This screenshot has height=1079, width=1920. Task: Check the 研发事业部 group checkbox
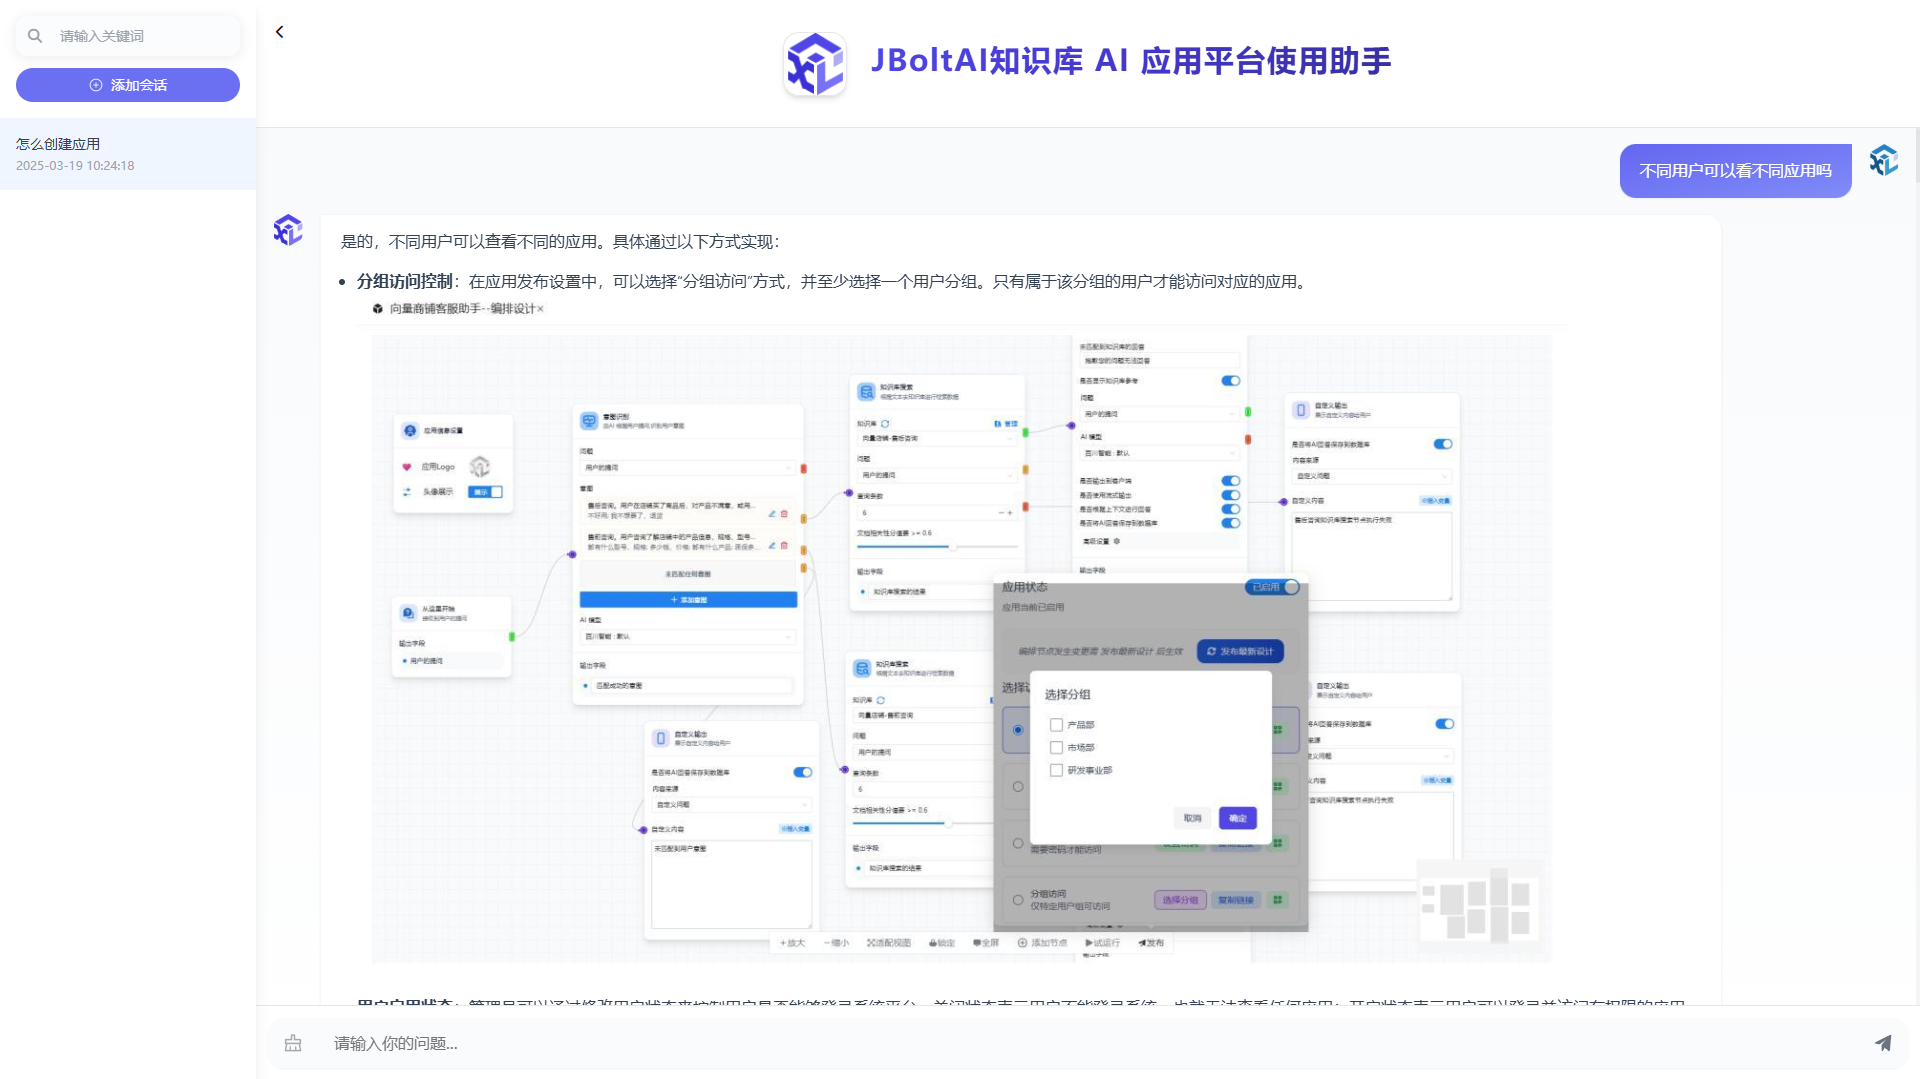tap(1056, 770)
